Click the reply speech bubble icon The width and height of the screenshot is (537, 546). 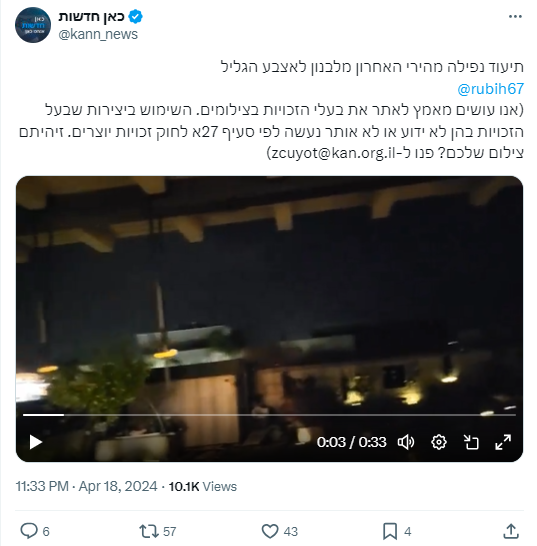pos(29,531)
